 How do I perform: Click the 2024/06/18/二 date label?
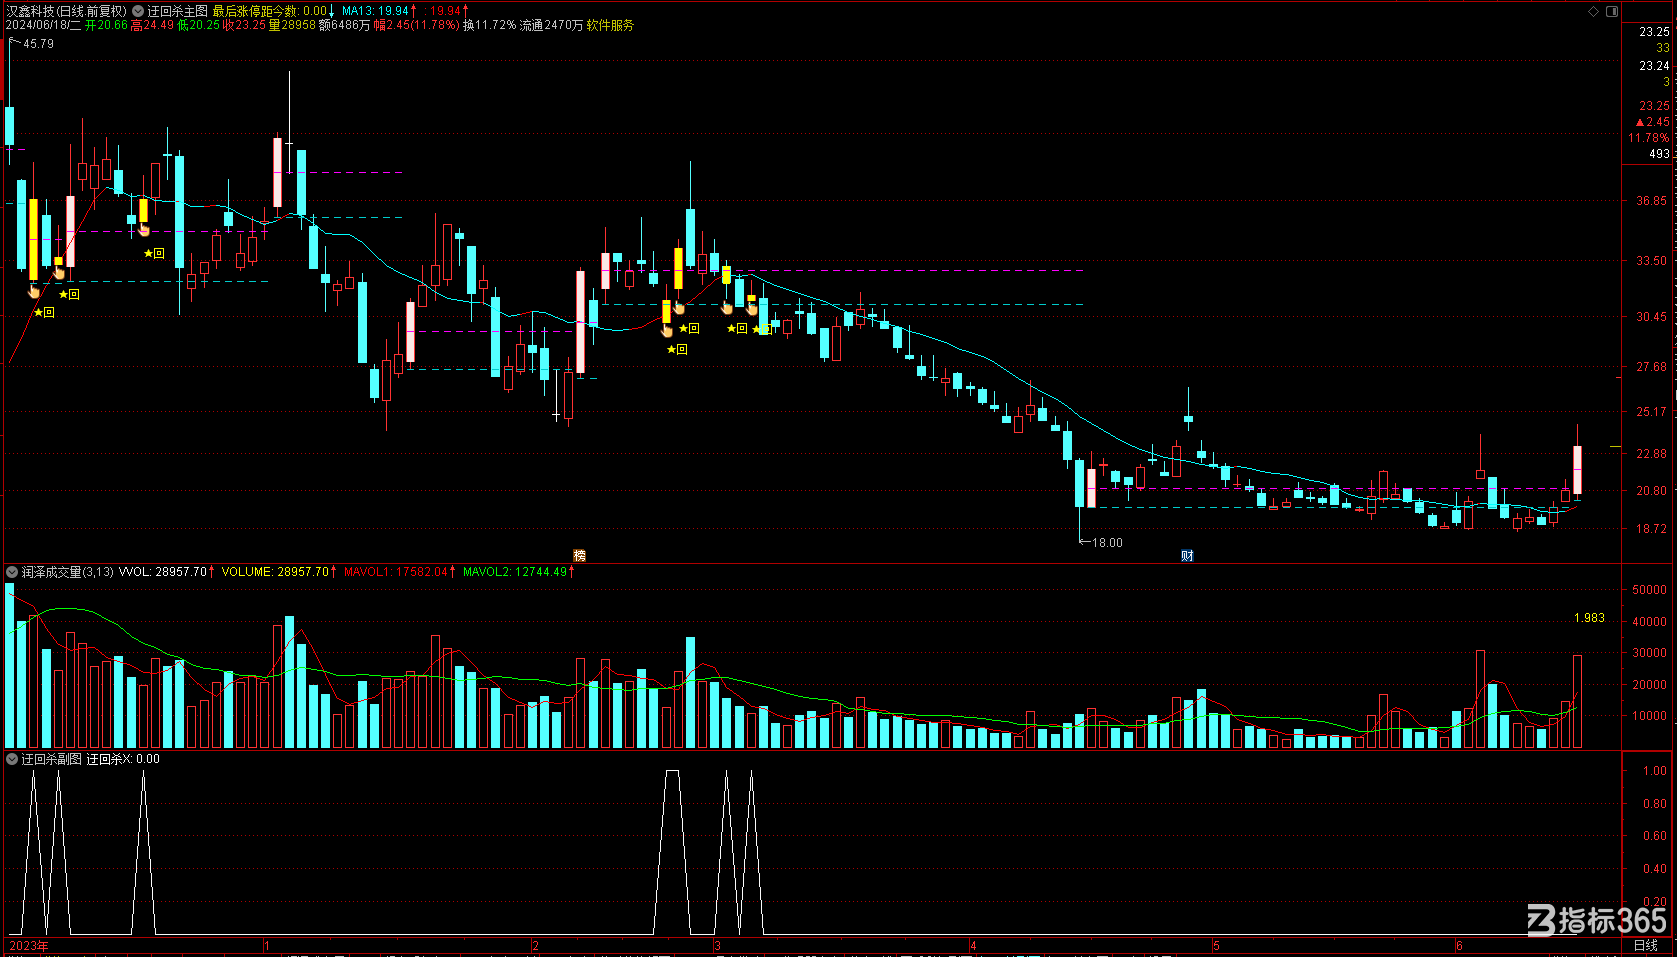coord(43,25)
